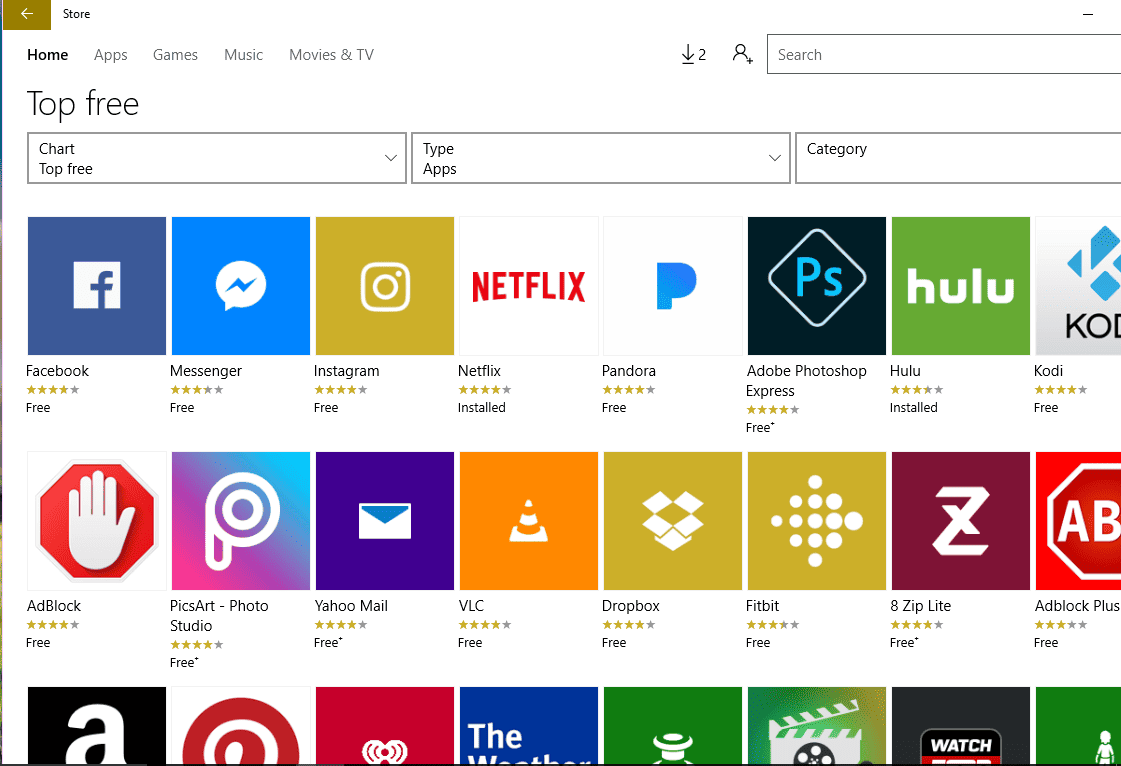Click Installed label under Netflix

[482, 408]
